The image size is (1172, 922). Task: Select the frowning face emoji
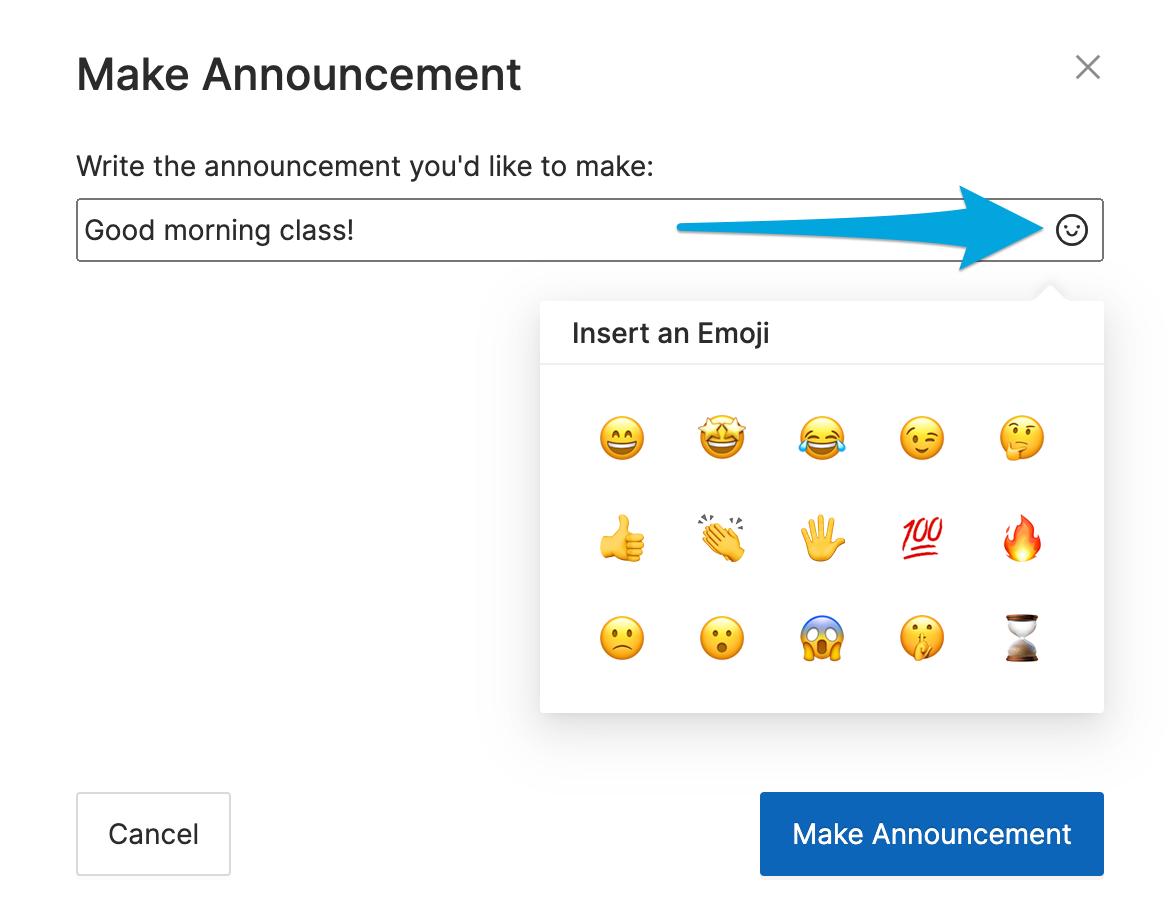pyautogui.click(x=622, y=638)
